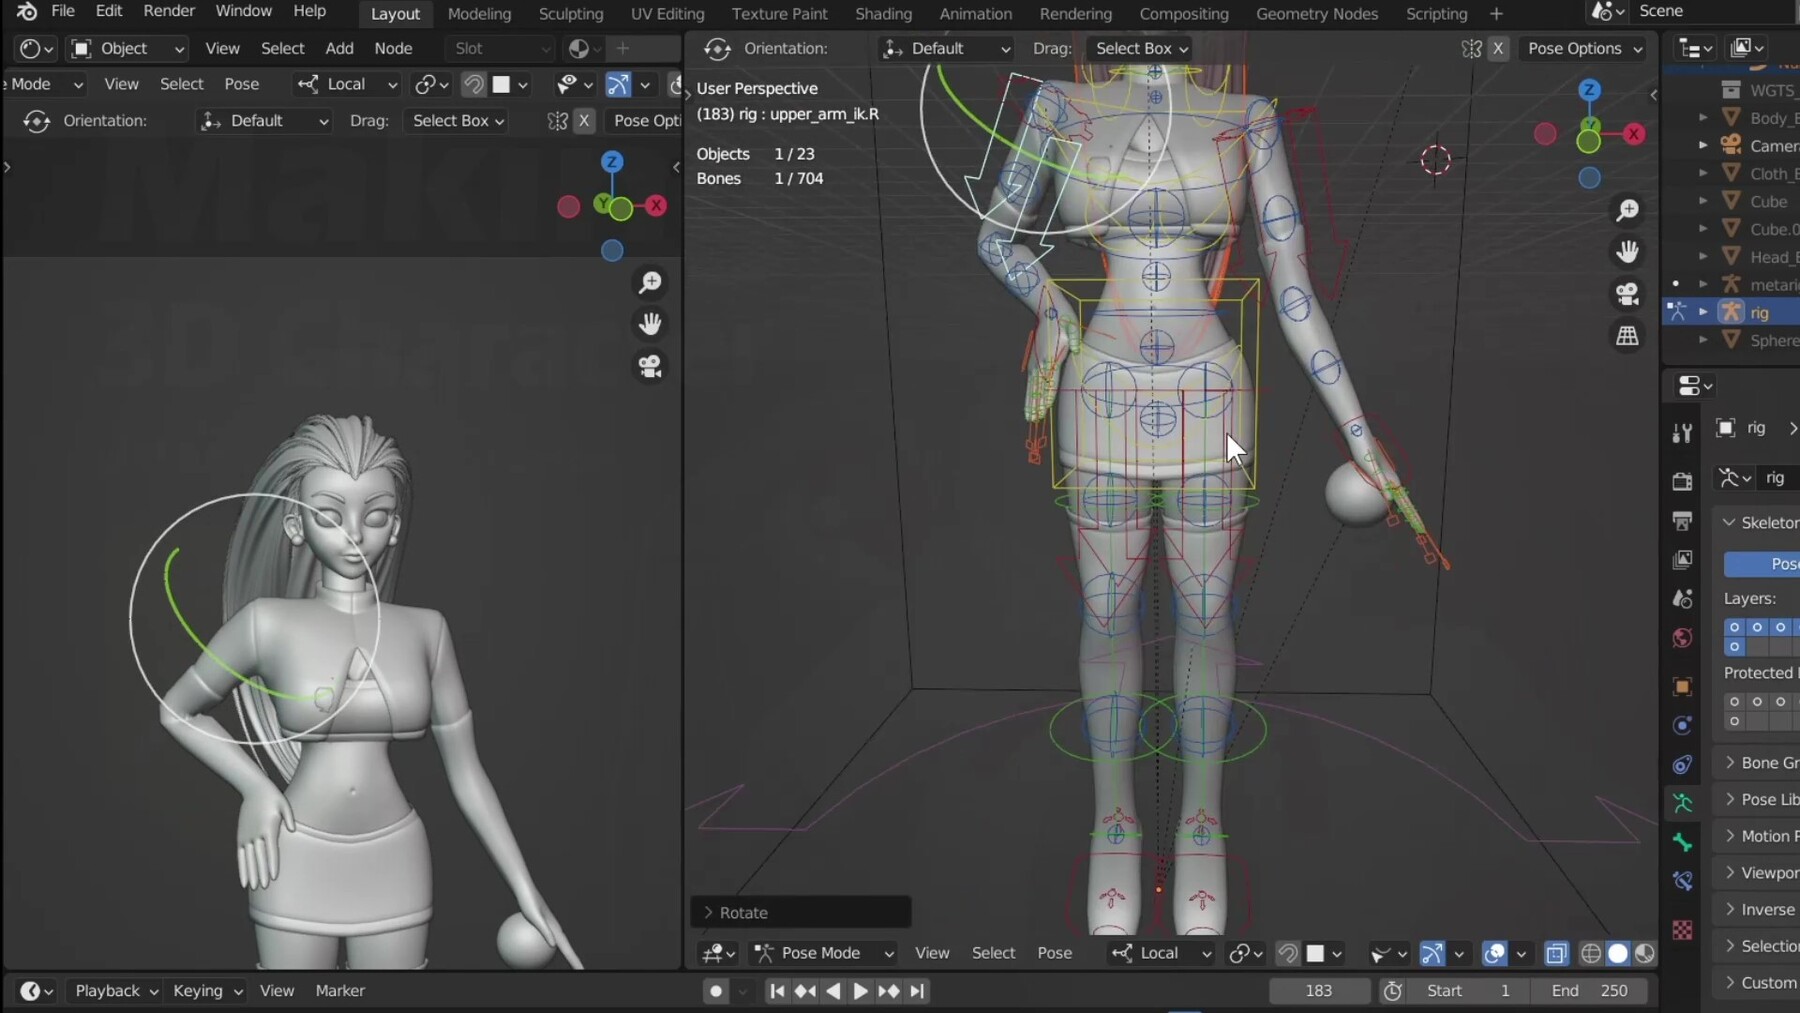Expand the Bone Groups section
Image resolution: width=1800 pixels, height=1013 pixels.
[1760, 762]
